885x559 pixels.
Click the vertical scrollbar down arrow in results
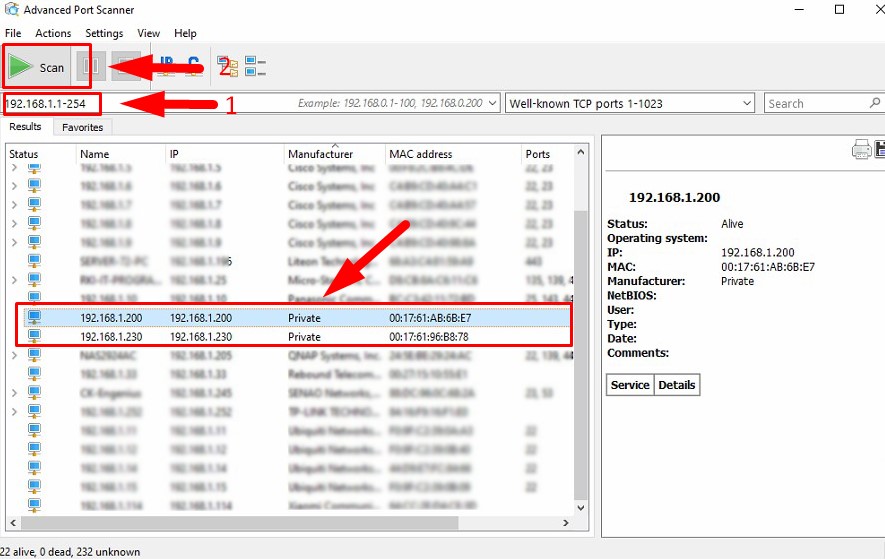581,508
